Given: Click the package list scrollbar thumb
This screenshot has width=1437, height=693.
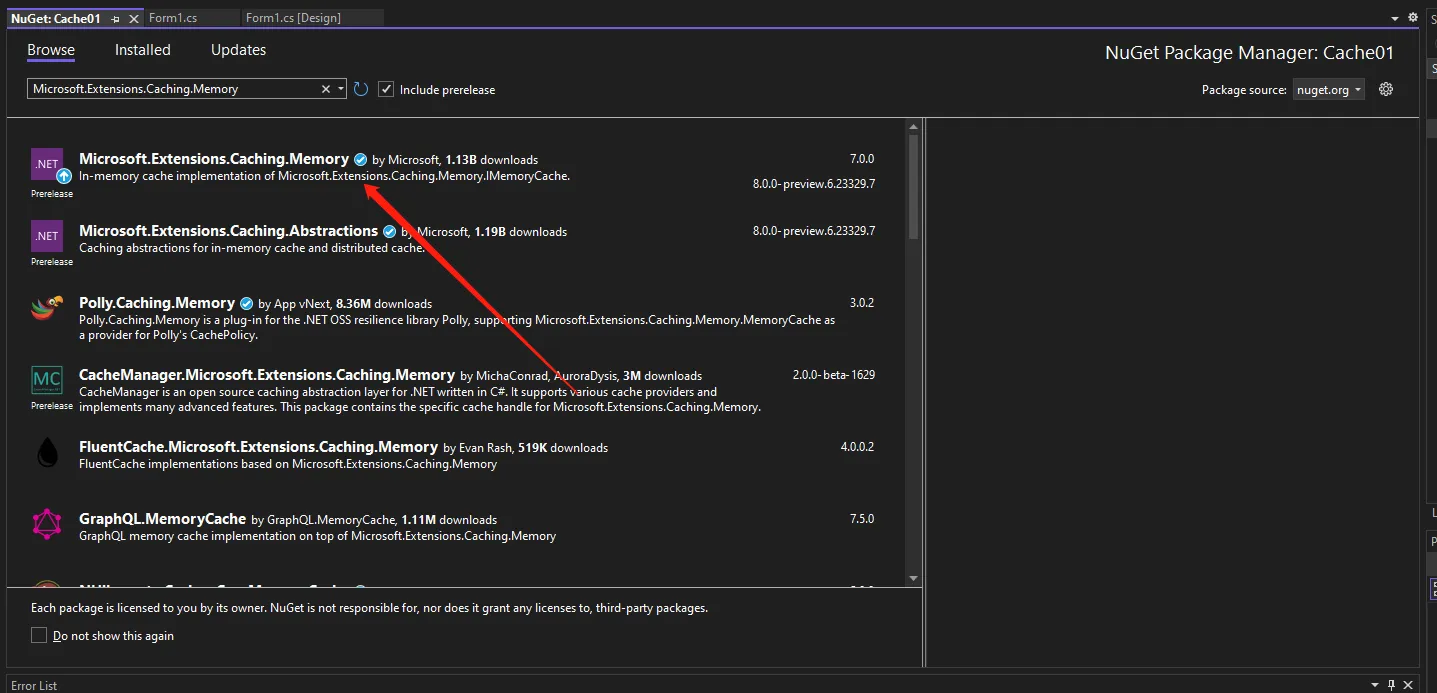Looking at the screenshot, I should pos(913,186).
